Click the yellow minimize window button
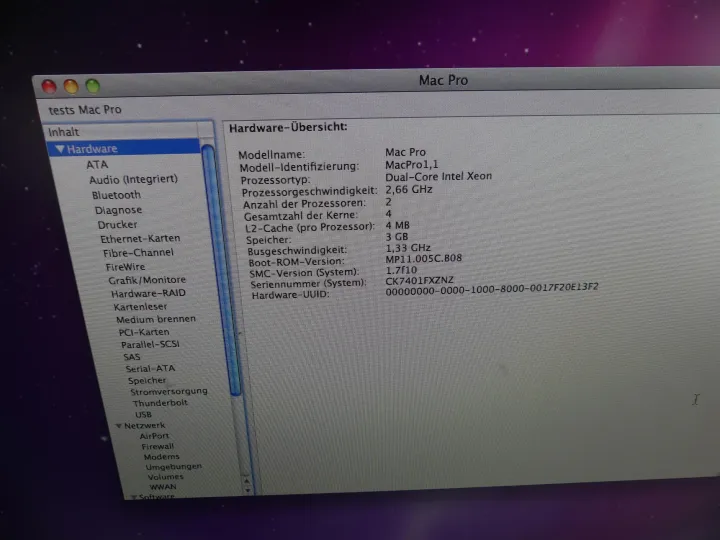This screenshot has height=540, width=720. click(71, 86)
